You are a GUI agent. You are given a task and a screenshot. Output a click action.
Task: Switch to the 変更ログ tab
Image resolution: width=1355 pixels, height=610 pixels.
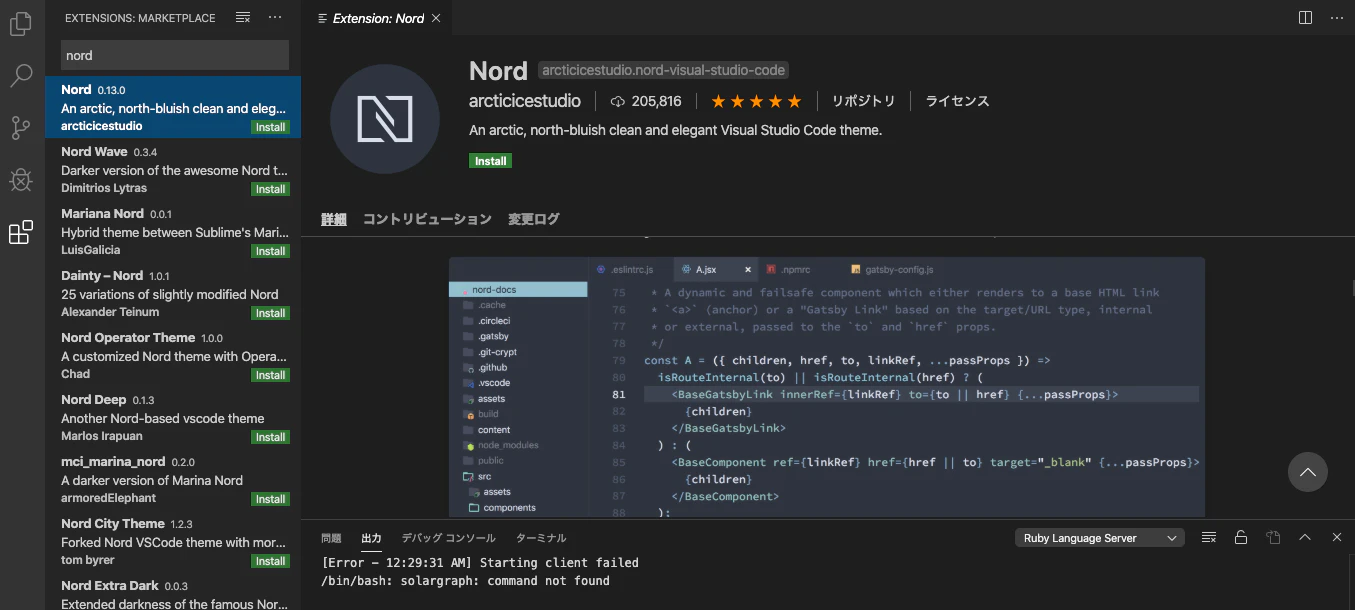[x=534, y=219]
